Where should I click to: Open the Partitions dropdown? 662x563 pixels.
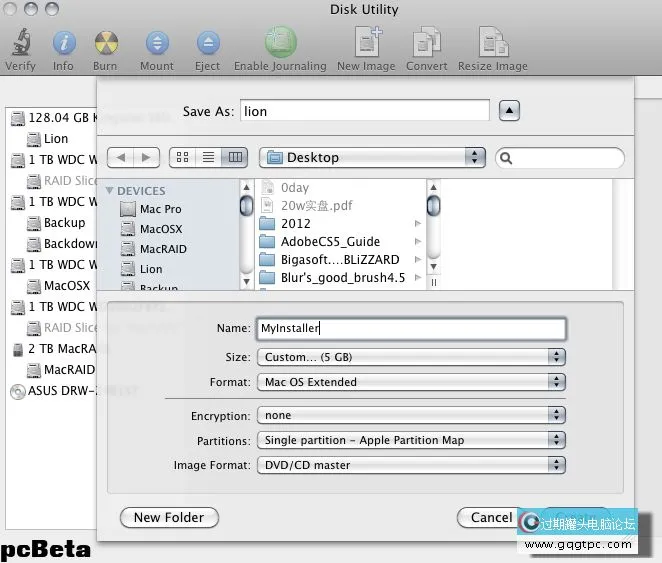point(410,440)
